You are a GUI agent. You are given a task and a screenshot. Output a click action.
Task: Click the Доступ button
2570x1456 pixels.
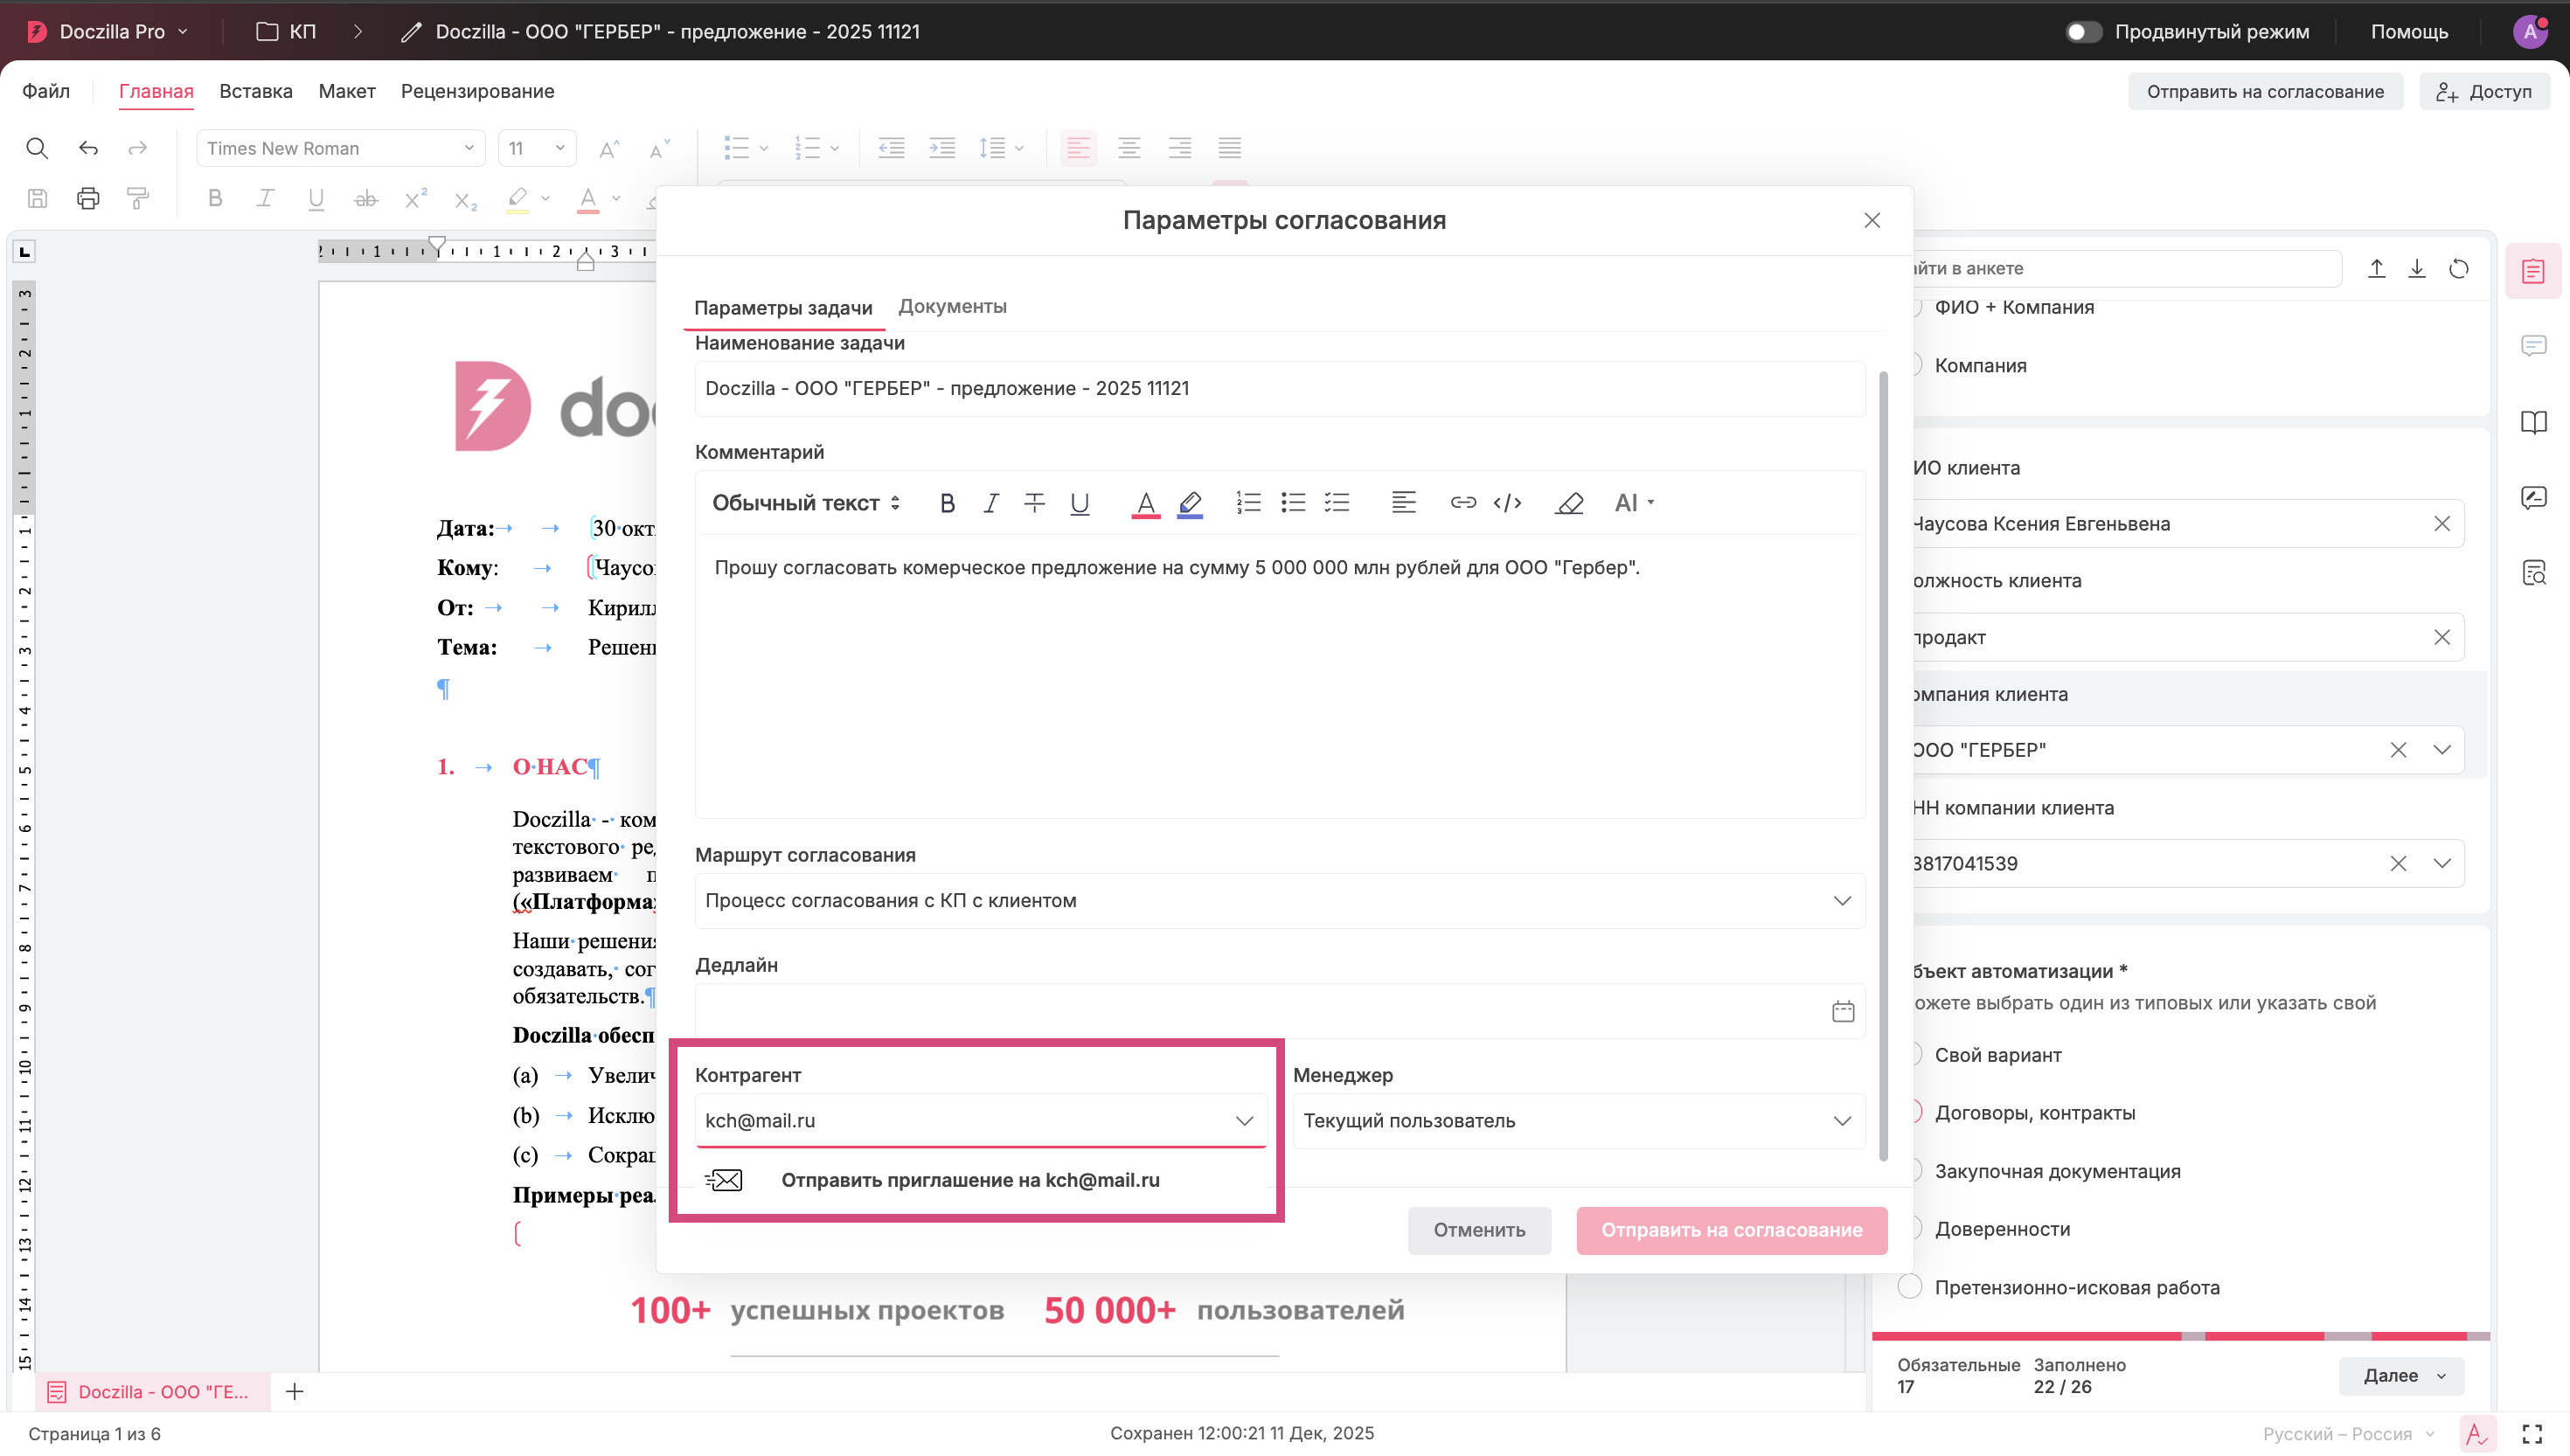click(2484, 91)
